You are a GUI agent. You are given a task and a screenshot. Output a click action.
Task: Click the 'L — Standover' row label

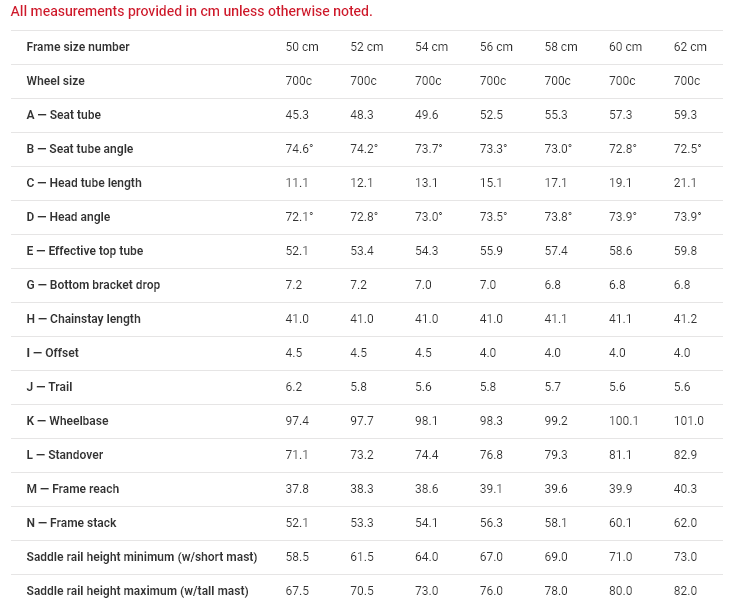pyautogui.click(x=65, y=455)
